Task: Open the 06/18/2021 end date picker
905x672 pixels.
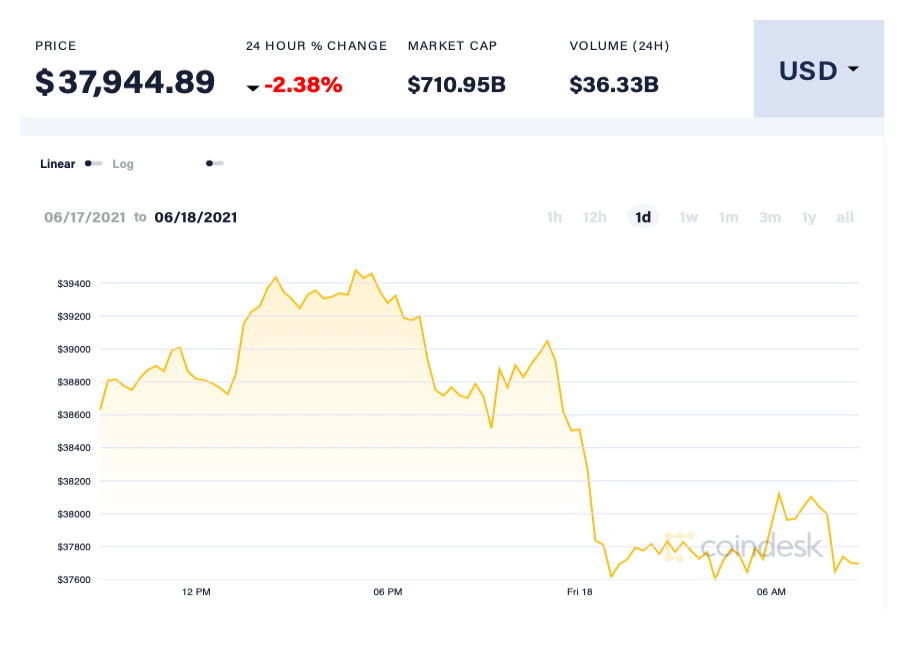Action: pyautogui.click(x=196, y=217)
